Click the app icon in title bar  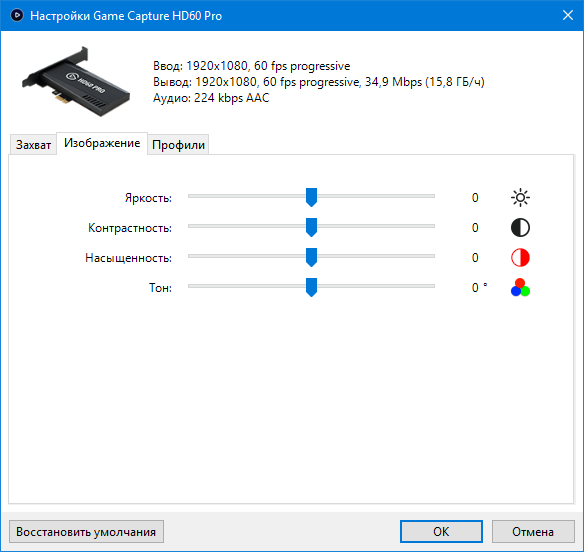(x=17, y=15)
